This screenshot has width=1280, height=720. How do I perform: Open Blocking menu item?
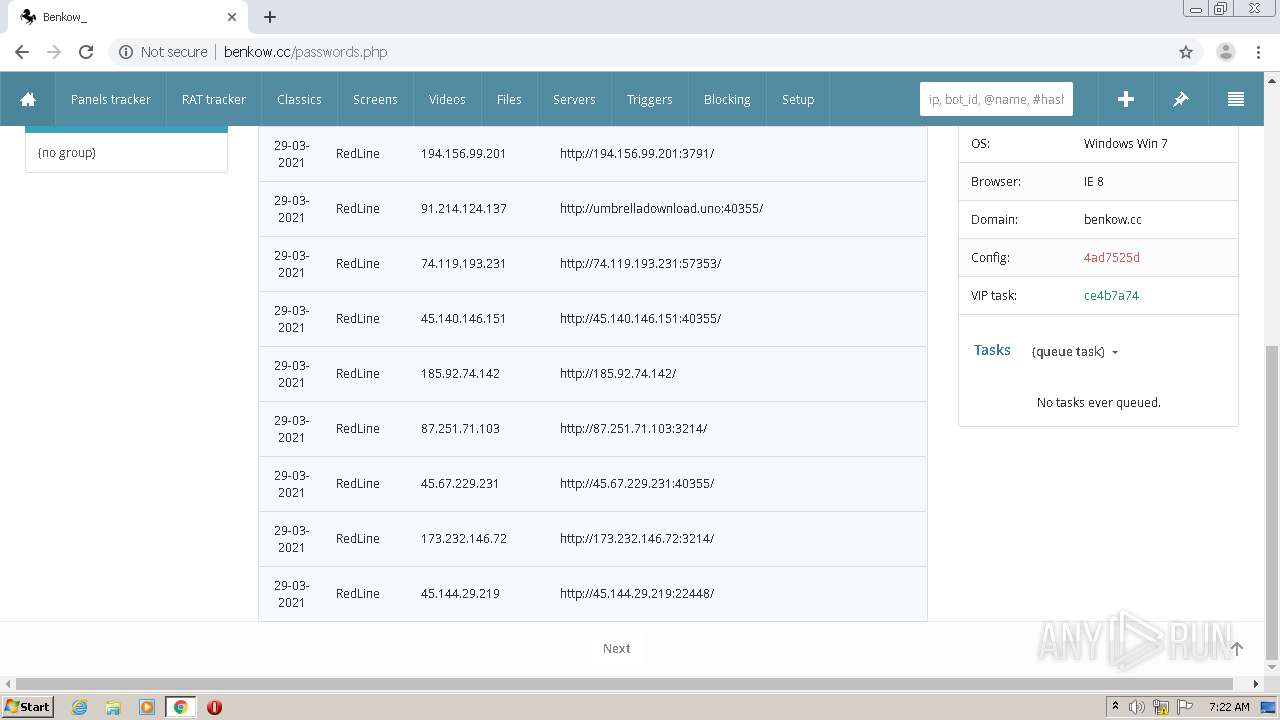727,99
